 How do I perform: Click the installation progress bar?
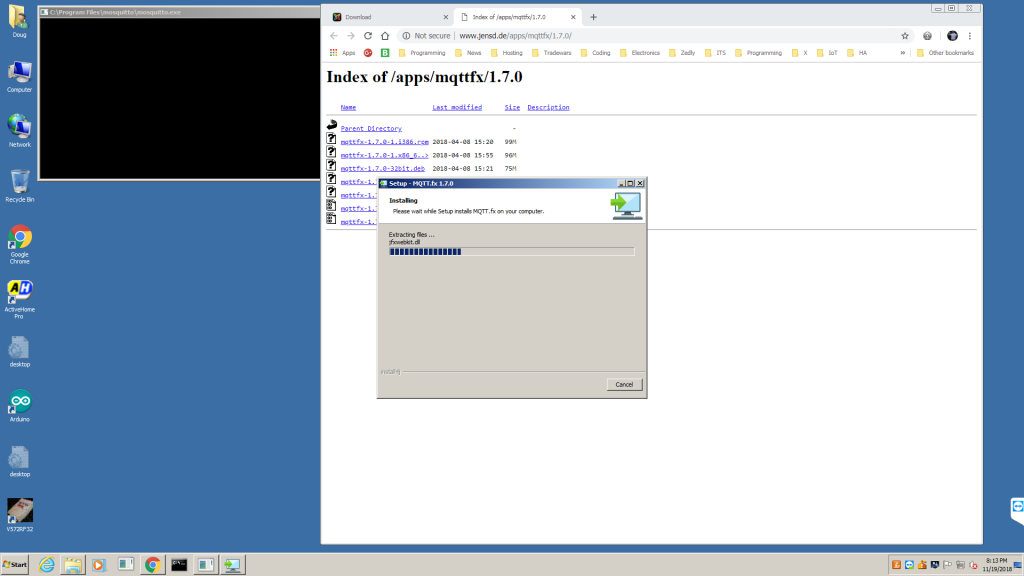(x=511, y=251)
